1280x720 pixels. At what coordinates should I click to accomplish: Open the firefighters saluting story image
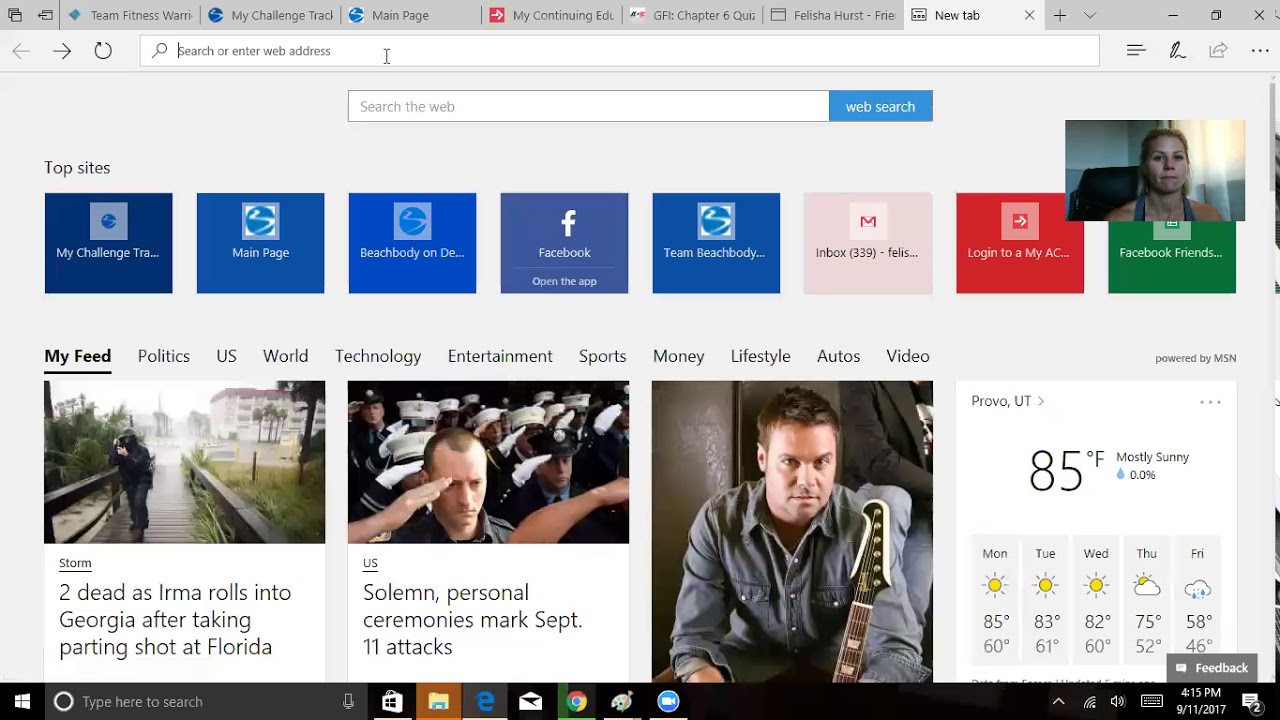488,462
